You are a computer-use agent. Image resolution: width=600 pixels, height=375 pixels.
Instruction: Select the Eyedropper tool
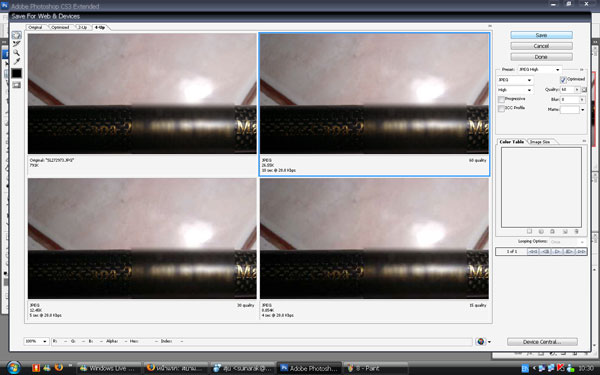click(16, 61)
